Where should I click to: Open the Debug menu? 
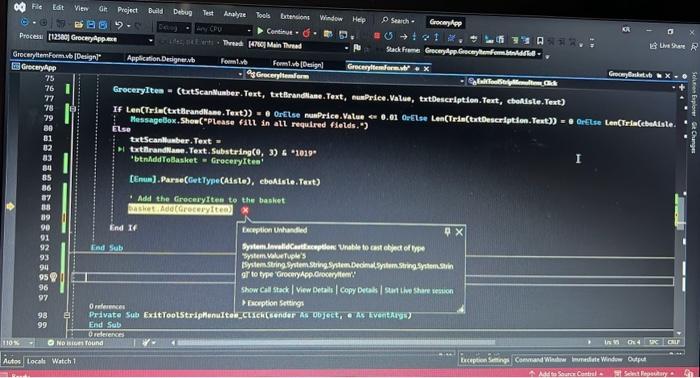182,12
